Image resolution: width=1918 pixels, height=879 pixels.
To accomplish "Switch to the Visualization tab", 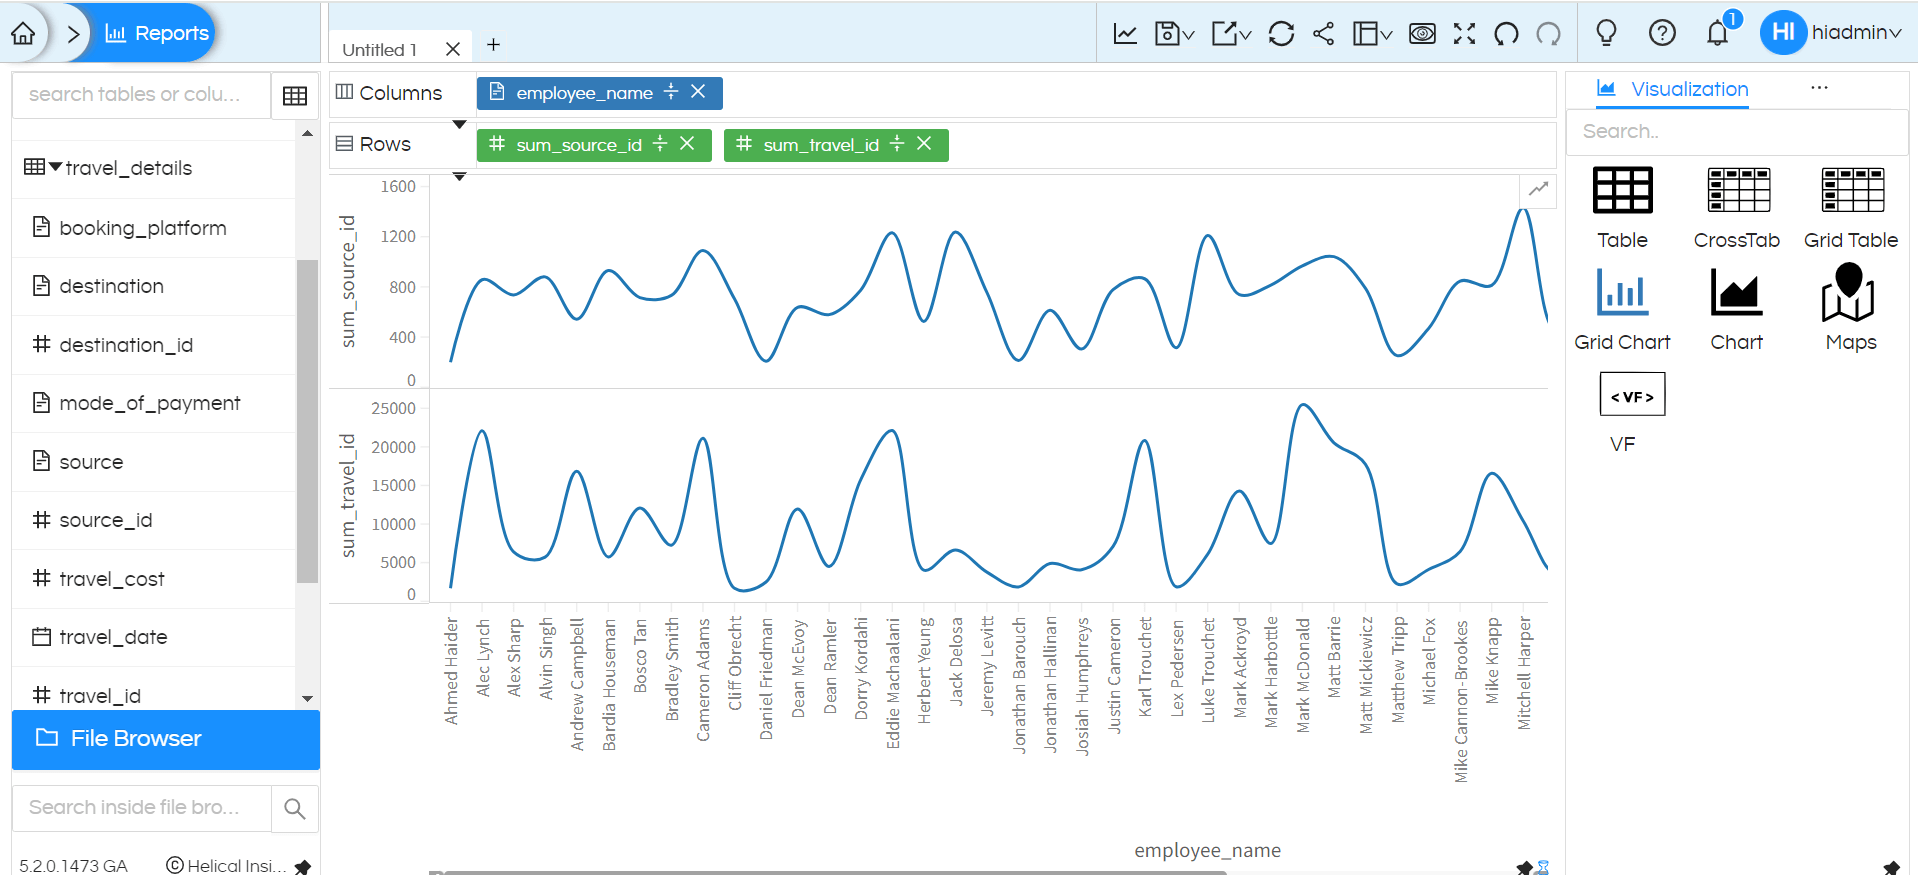I will [x=1672, y=89].
